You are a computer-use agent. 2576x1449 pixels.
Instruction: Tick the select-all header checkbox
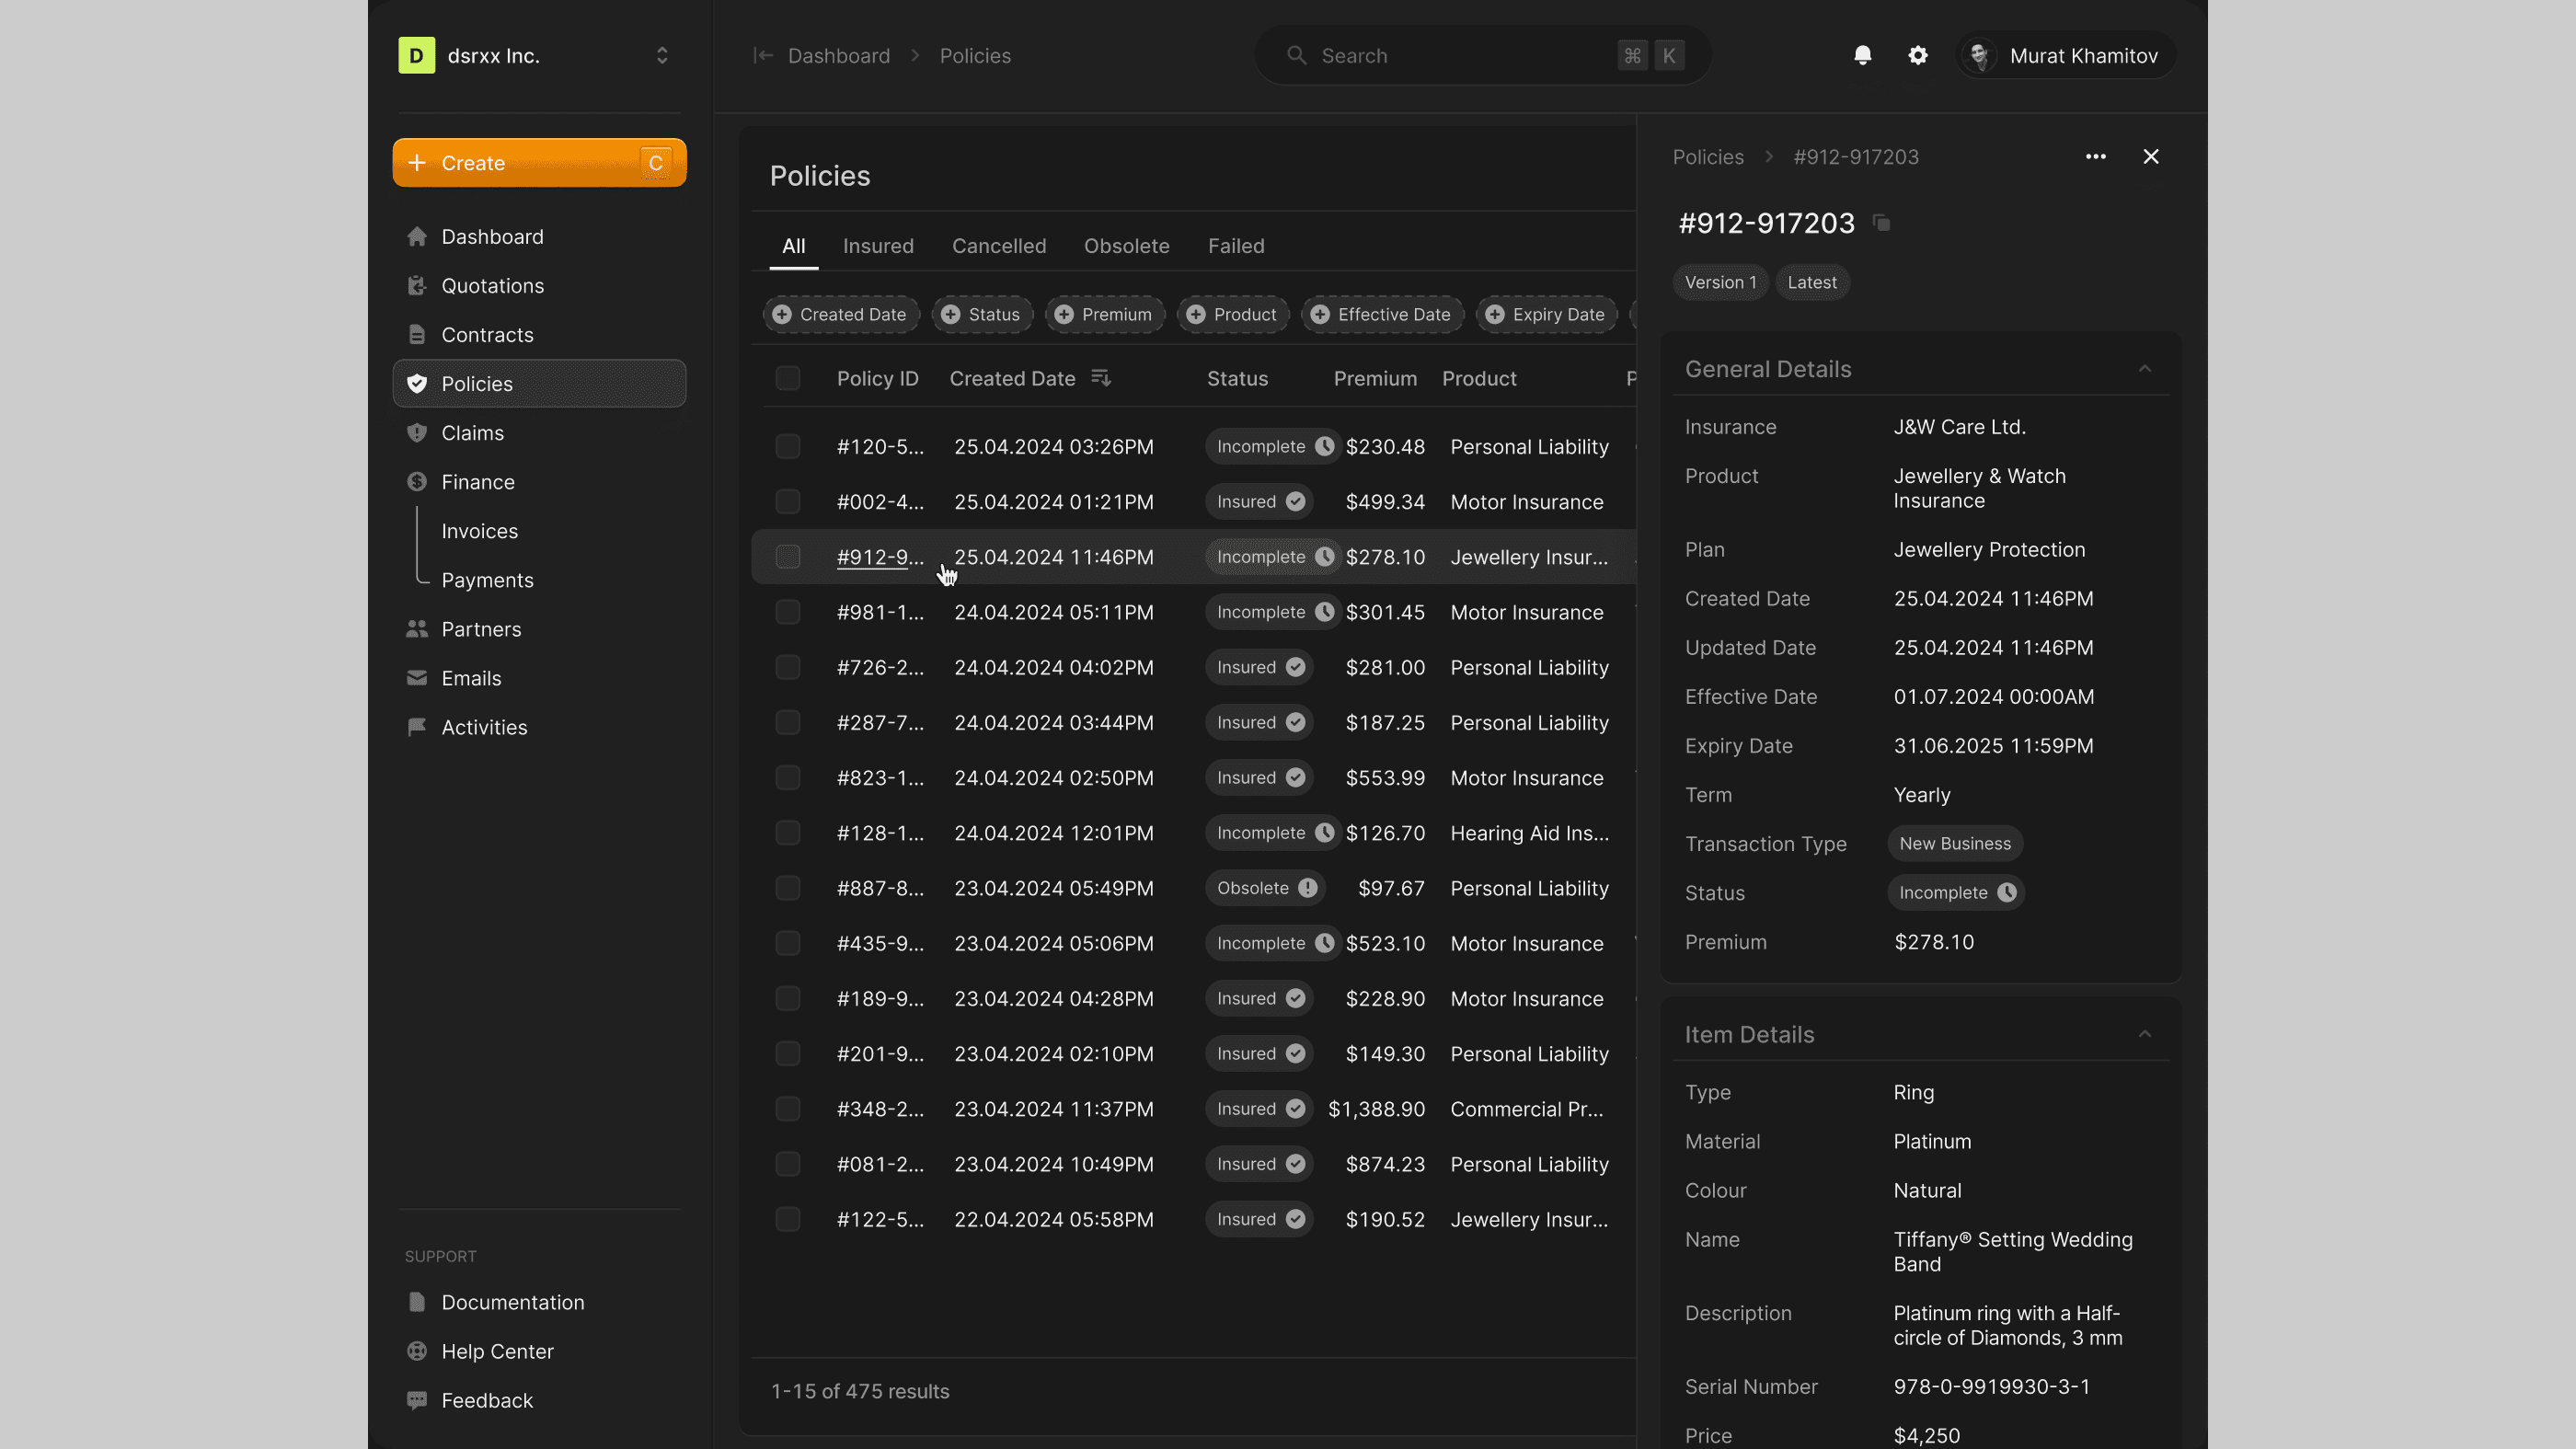point(788,378)
